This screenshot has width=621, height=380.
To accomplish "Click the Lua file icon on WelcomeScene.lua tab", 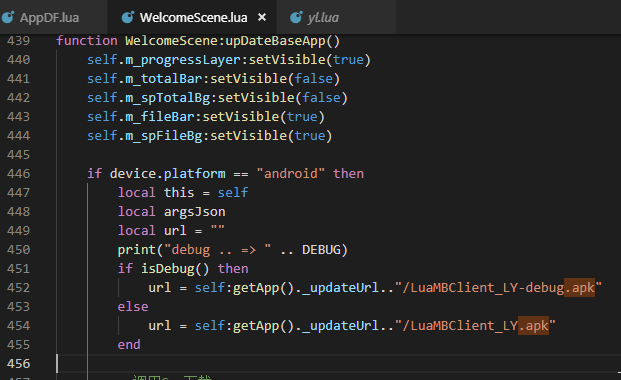I will 128,17.
